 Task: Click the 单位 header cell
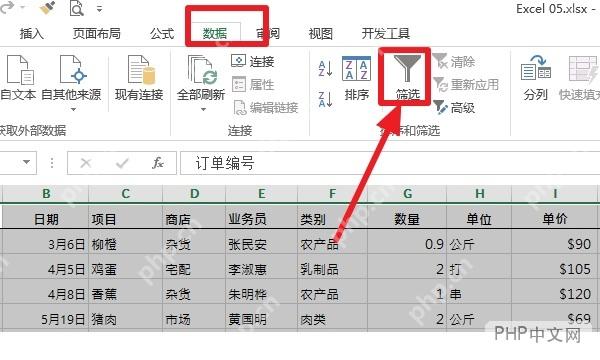click(x=479, y=218)
